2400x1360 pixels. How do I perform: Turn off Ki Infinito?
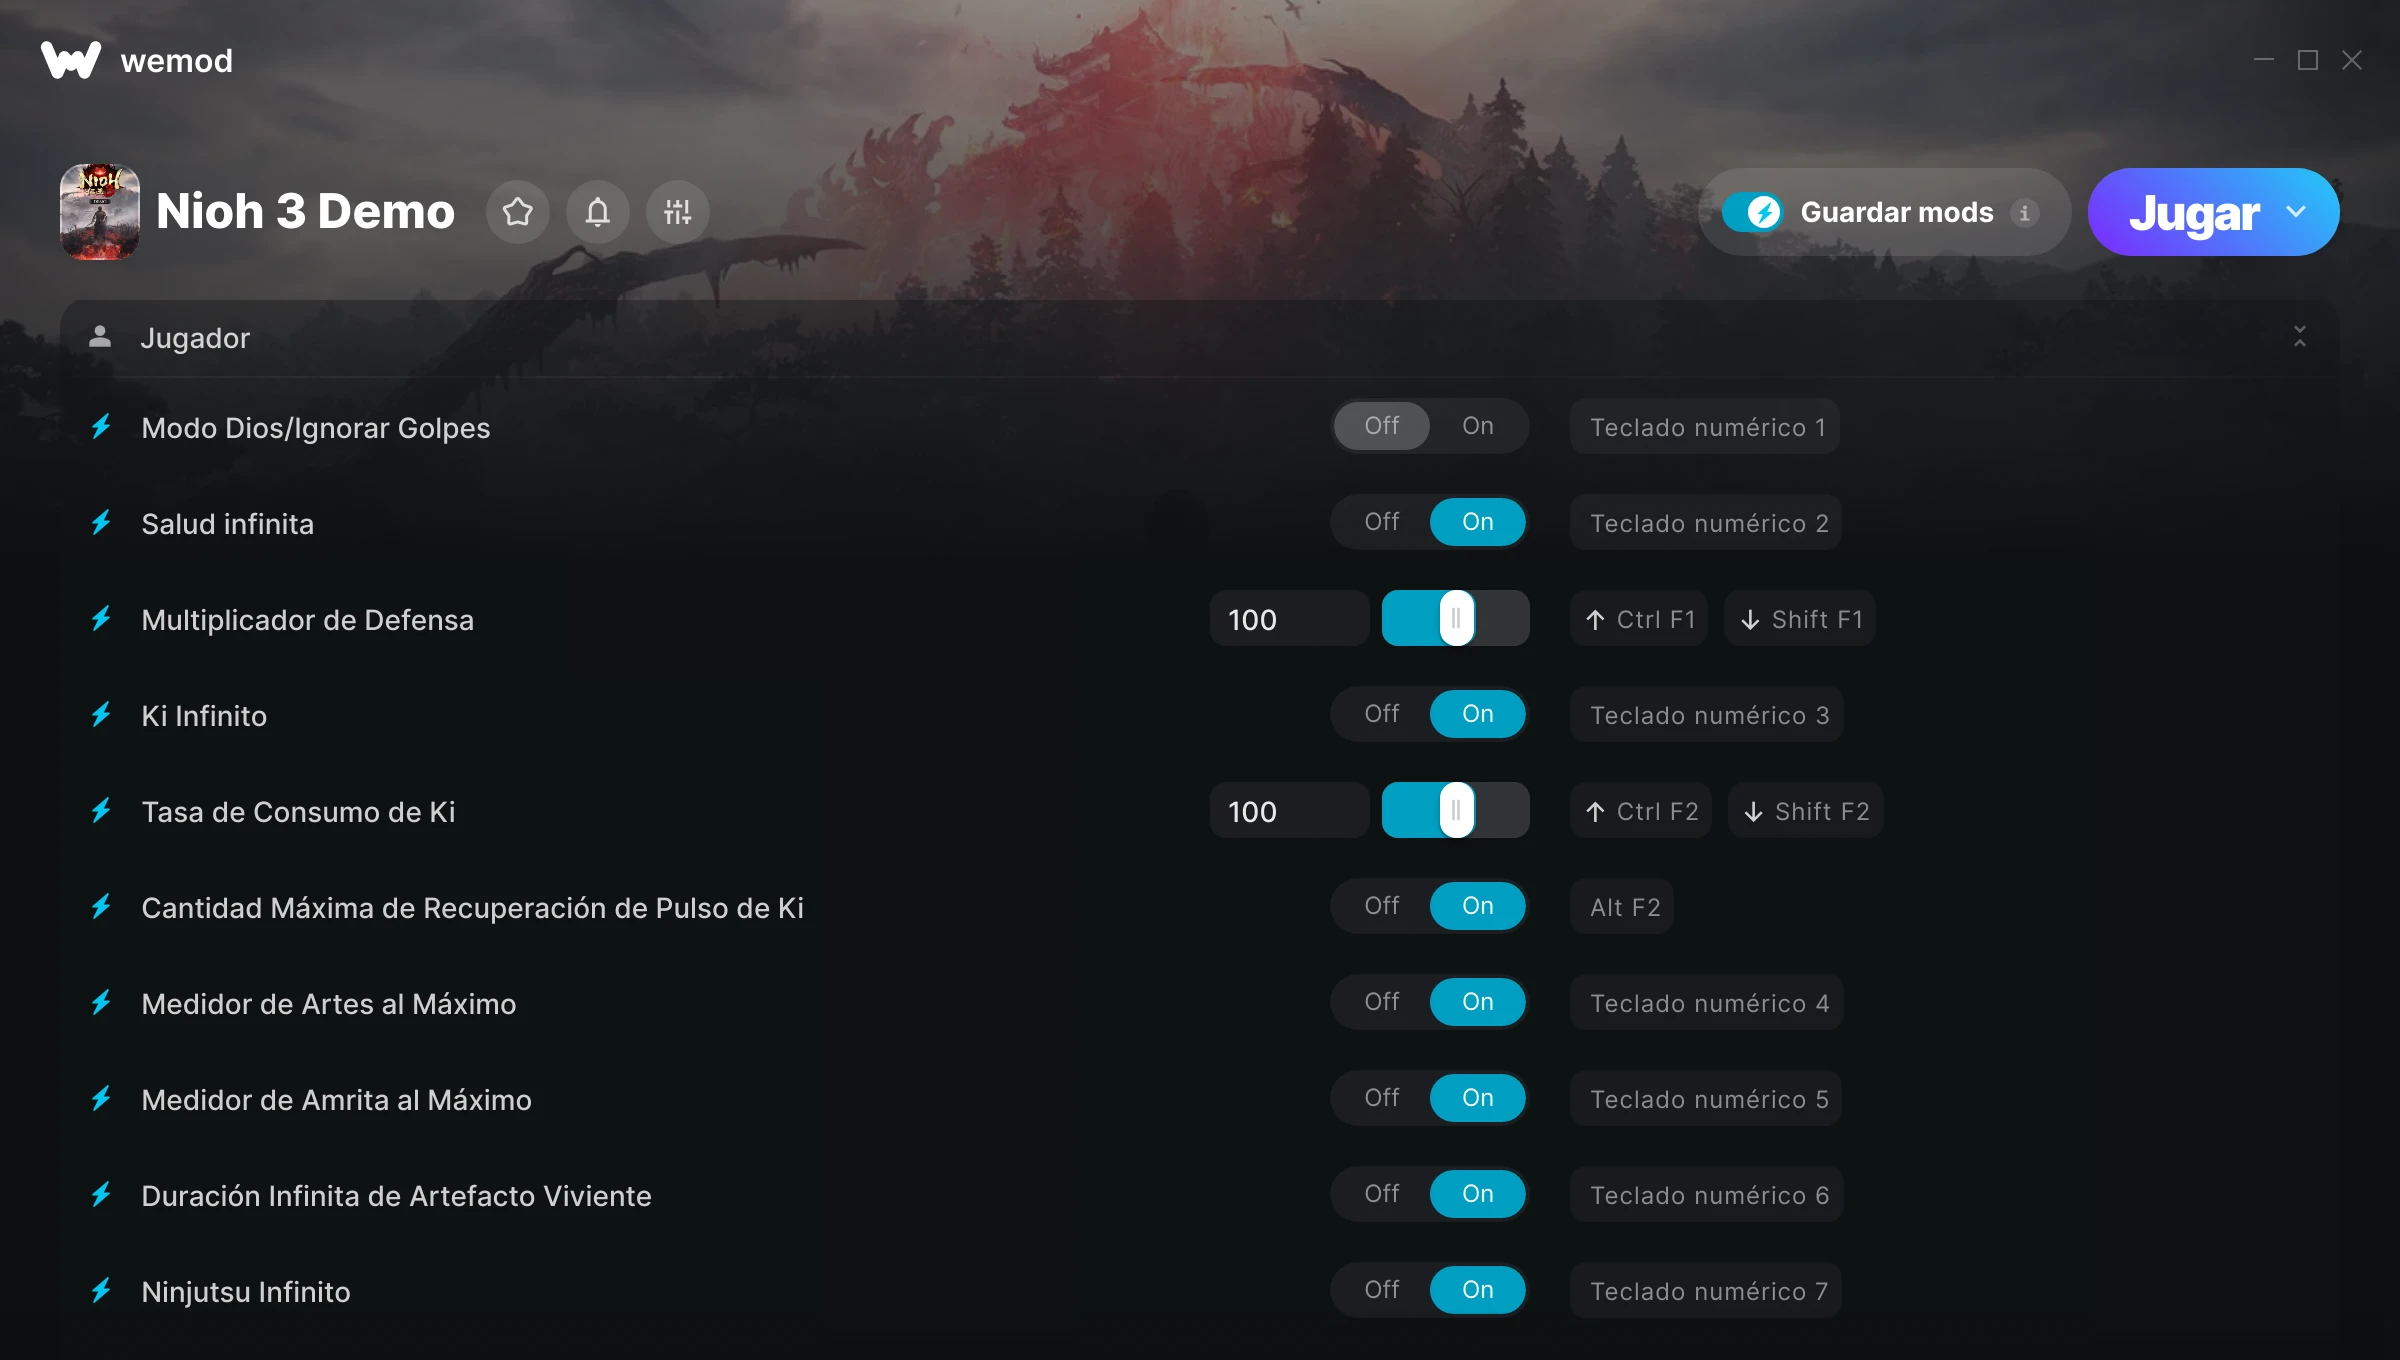coord(1381,714)
